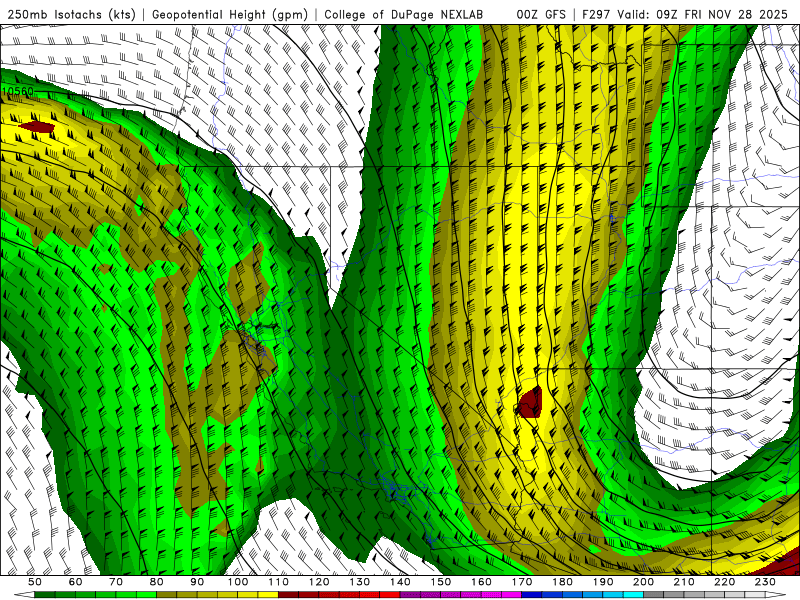Click the '140' color scale label

click(x=400, y=582)
